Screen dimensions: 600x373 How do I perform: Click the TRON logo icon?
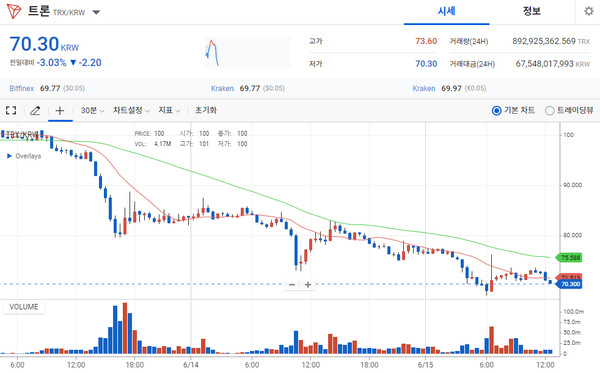14,12
